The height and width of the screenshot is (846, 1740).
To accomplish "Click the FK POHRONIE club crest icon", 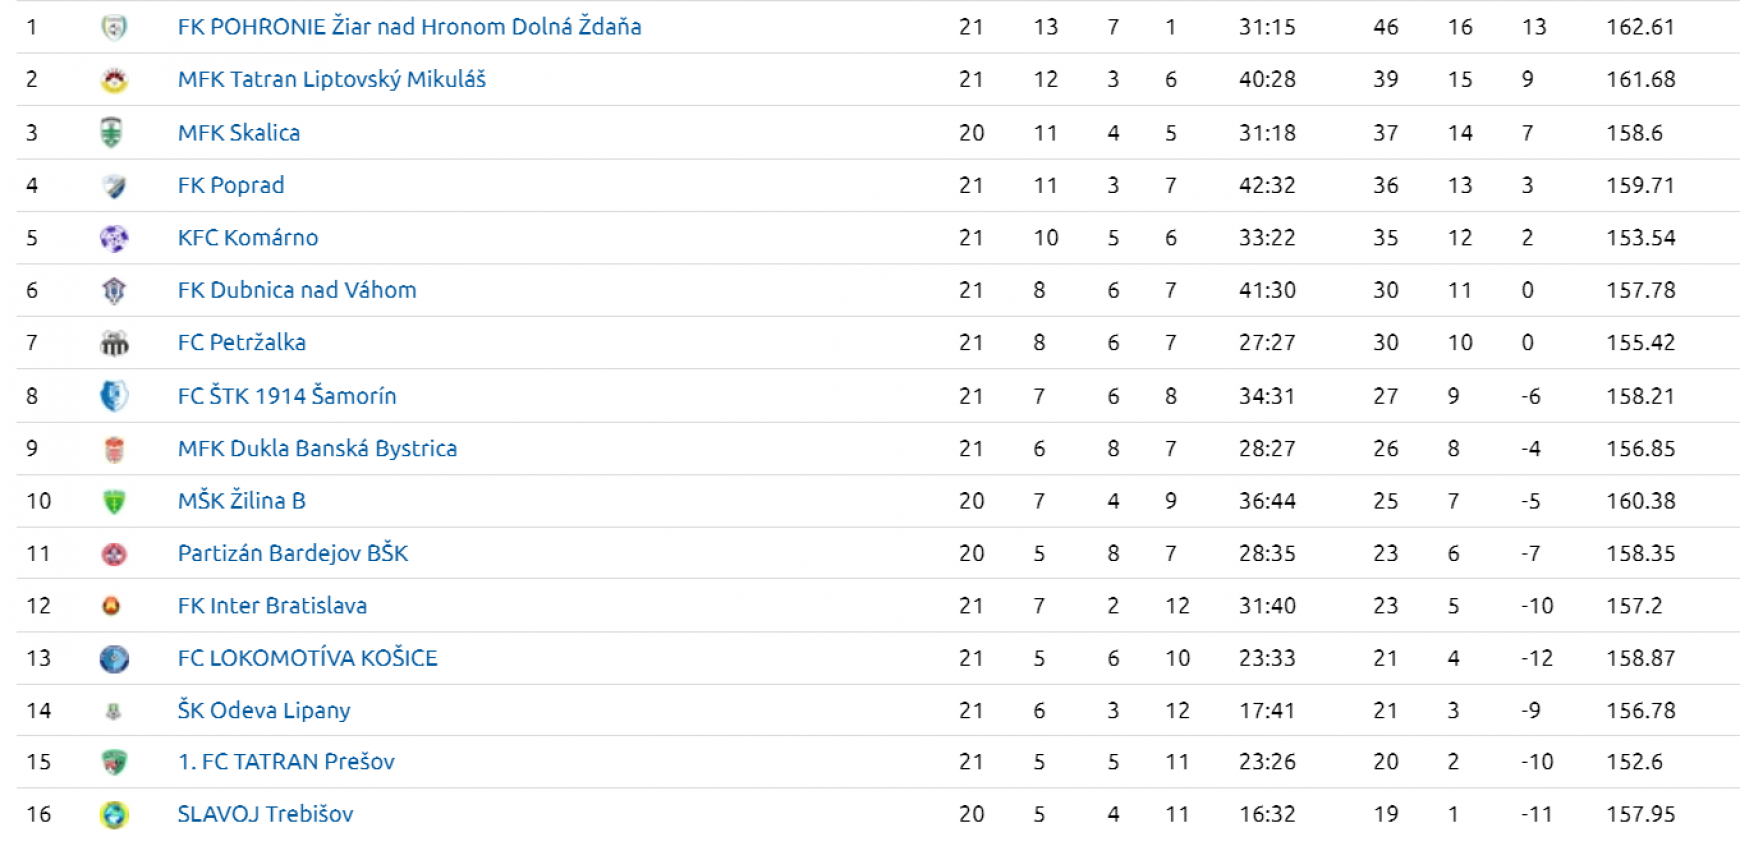I will click(x=114, y=27).
